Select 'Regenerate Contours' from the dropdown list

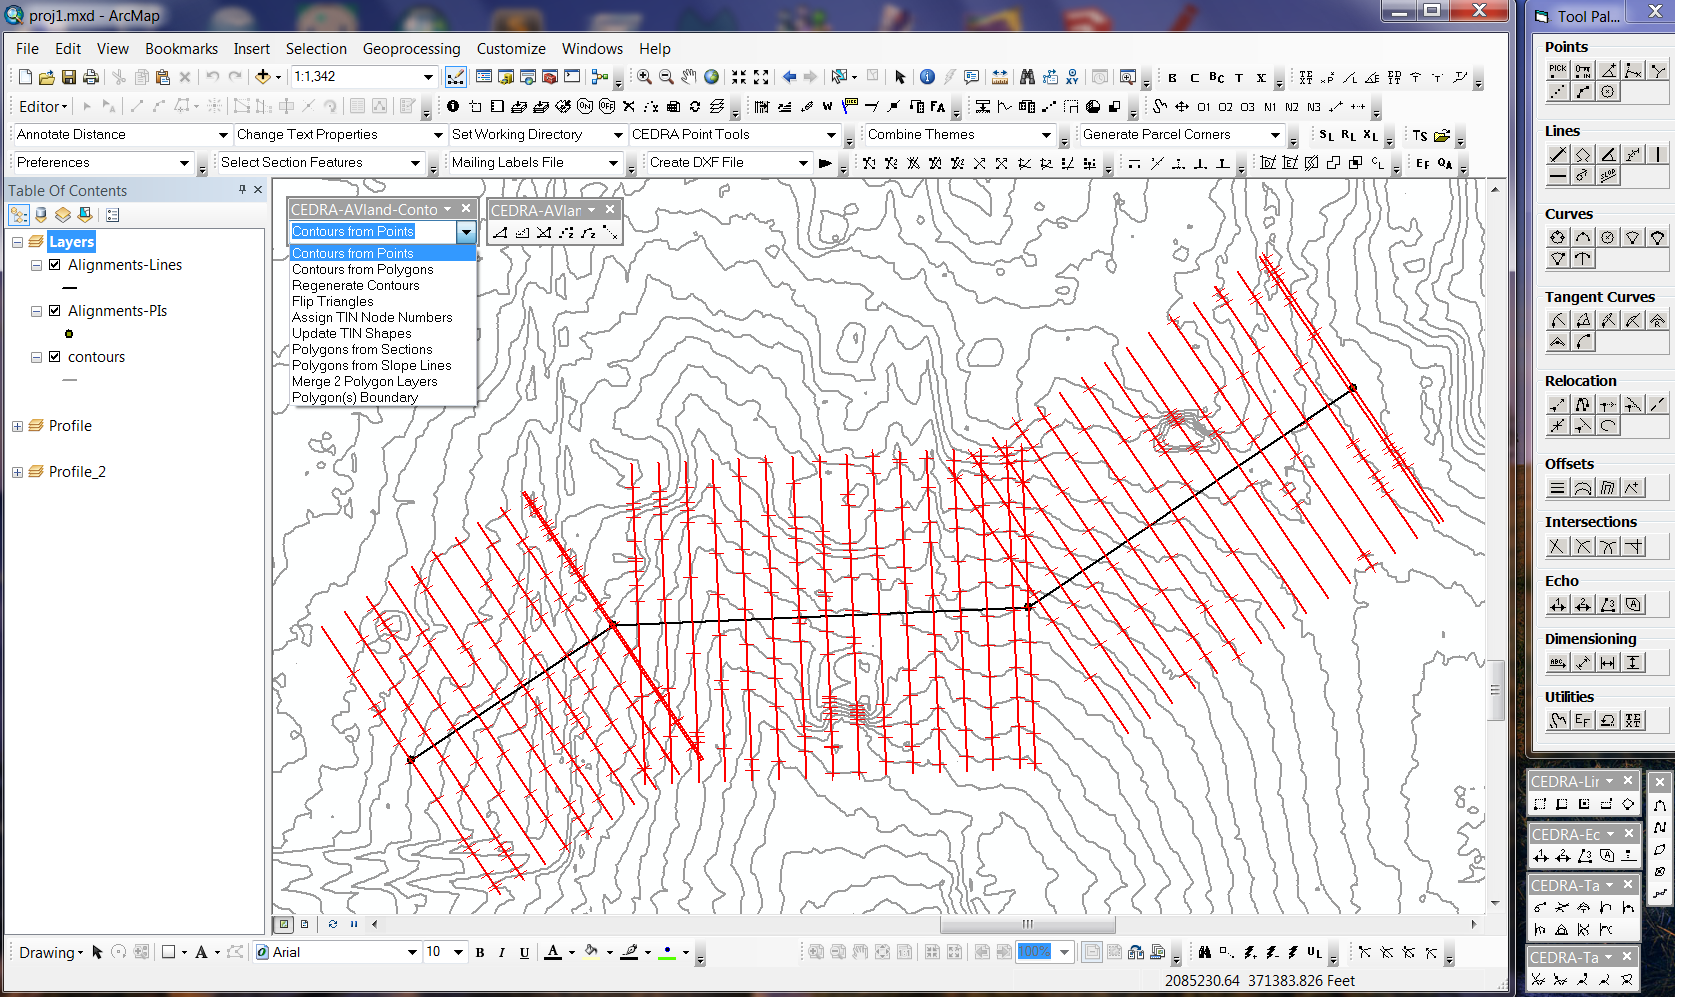(x=356, y=285)
